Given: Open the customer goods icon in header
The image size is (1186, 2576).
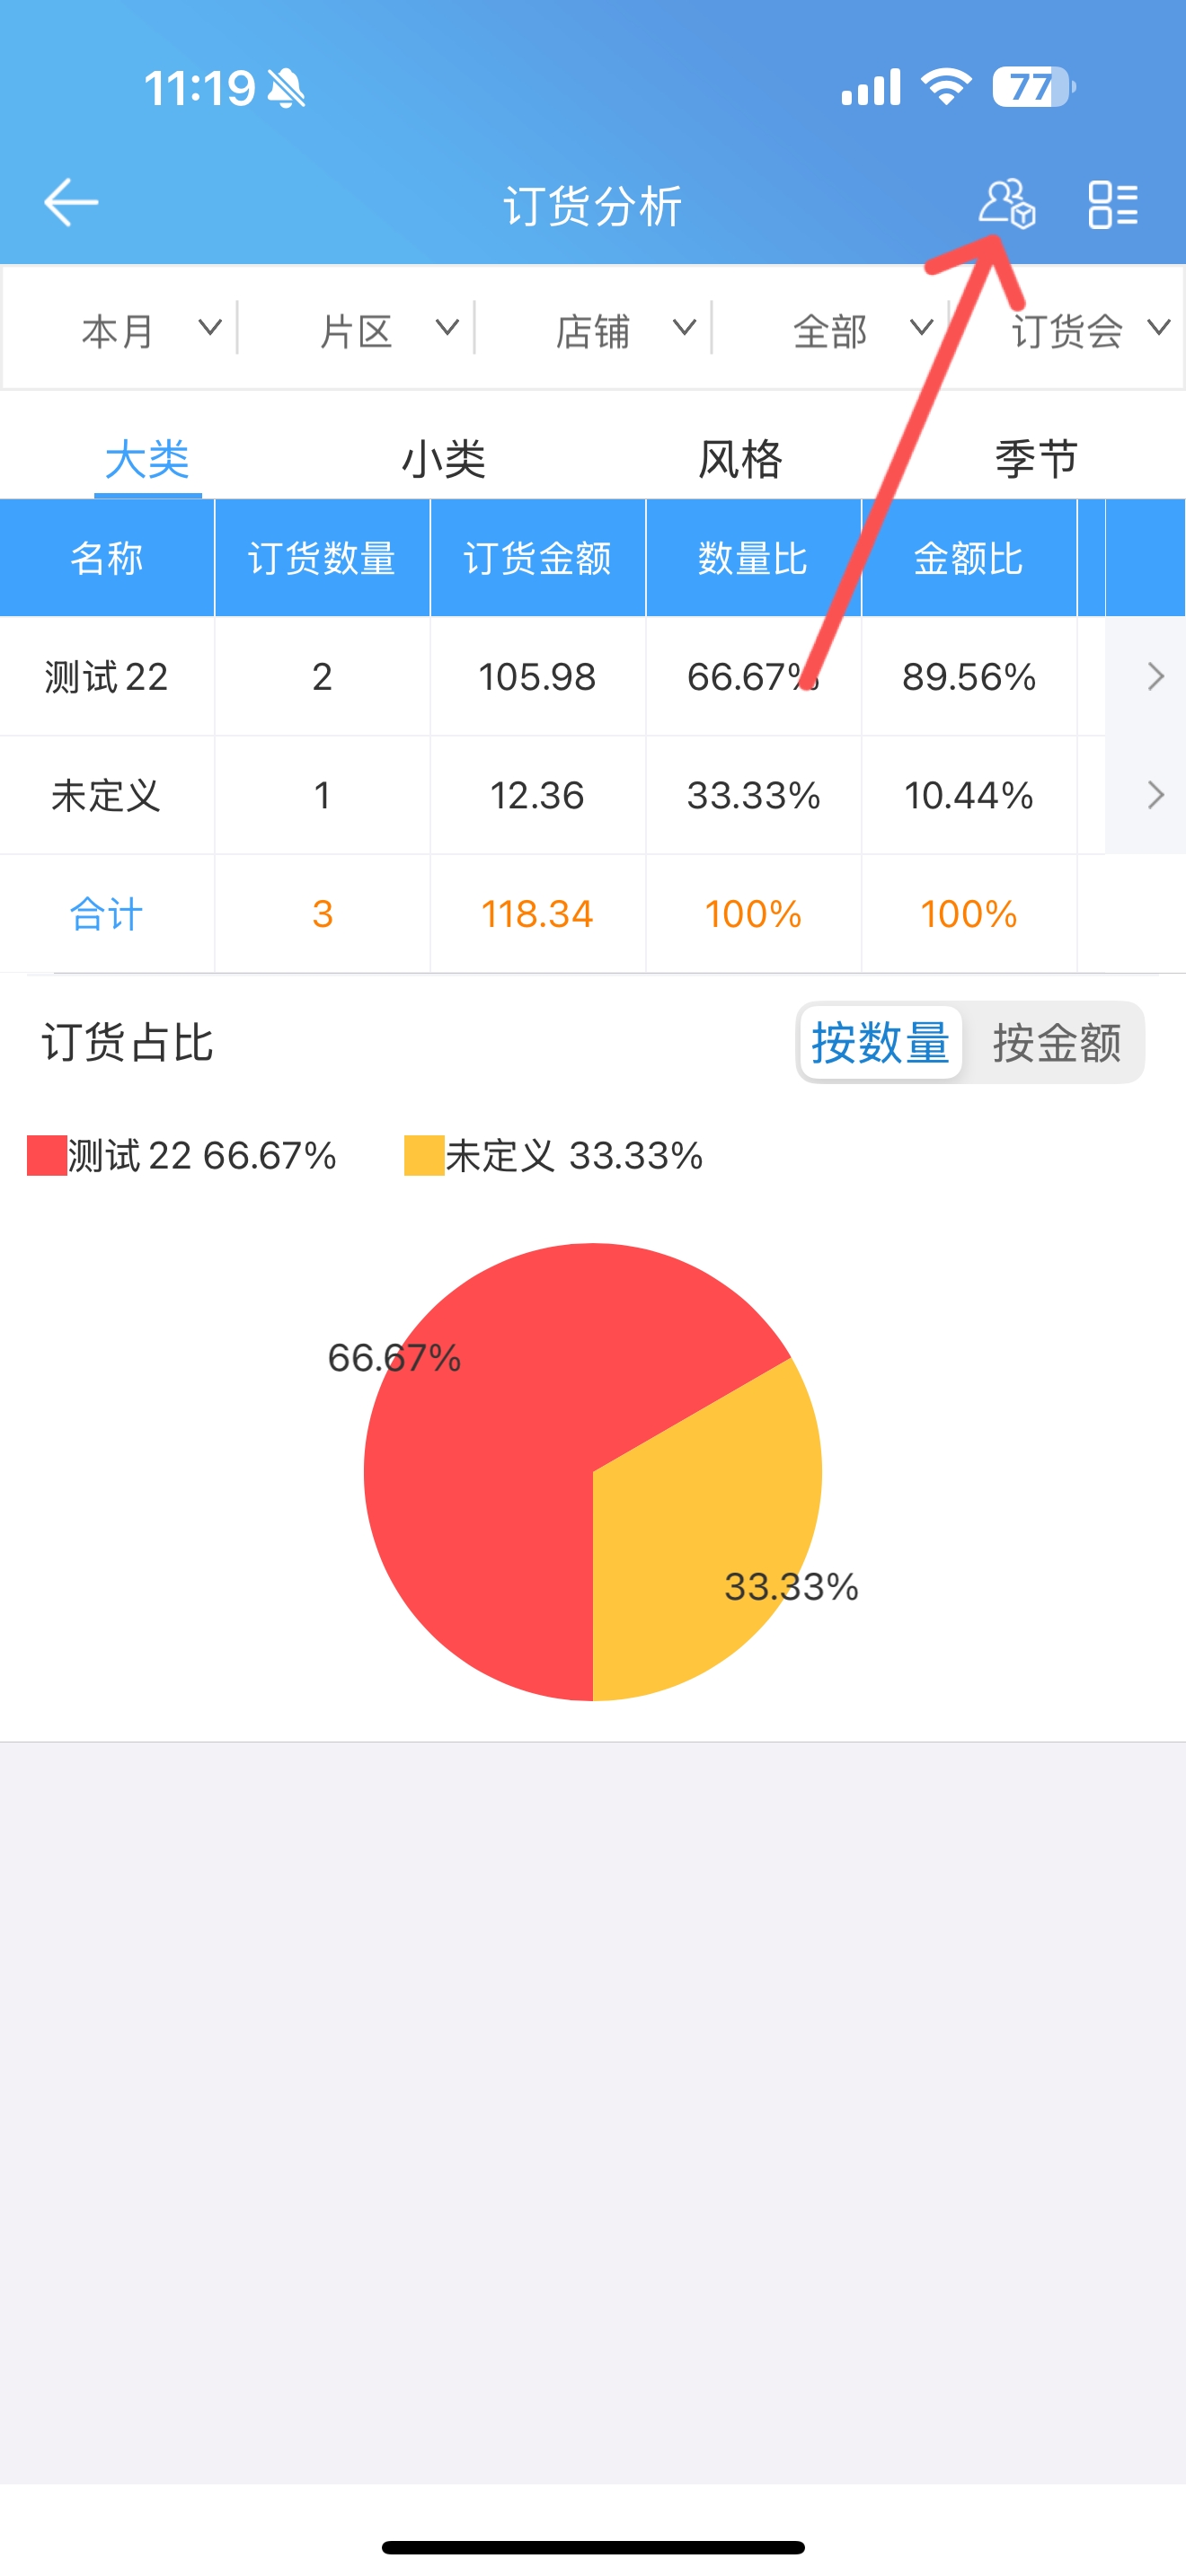Looking at the screenshot, I should pyautogui.click(x=1006, y=204).
